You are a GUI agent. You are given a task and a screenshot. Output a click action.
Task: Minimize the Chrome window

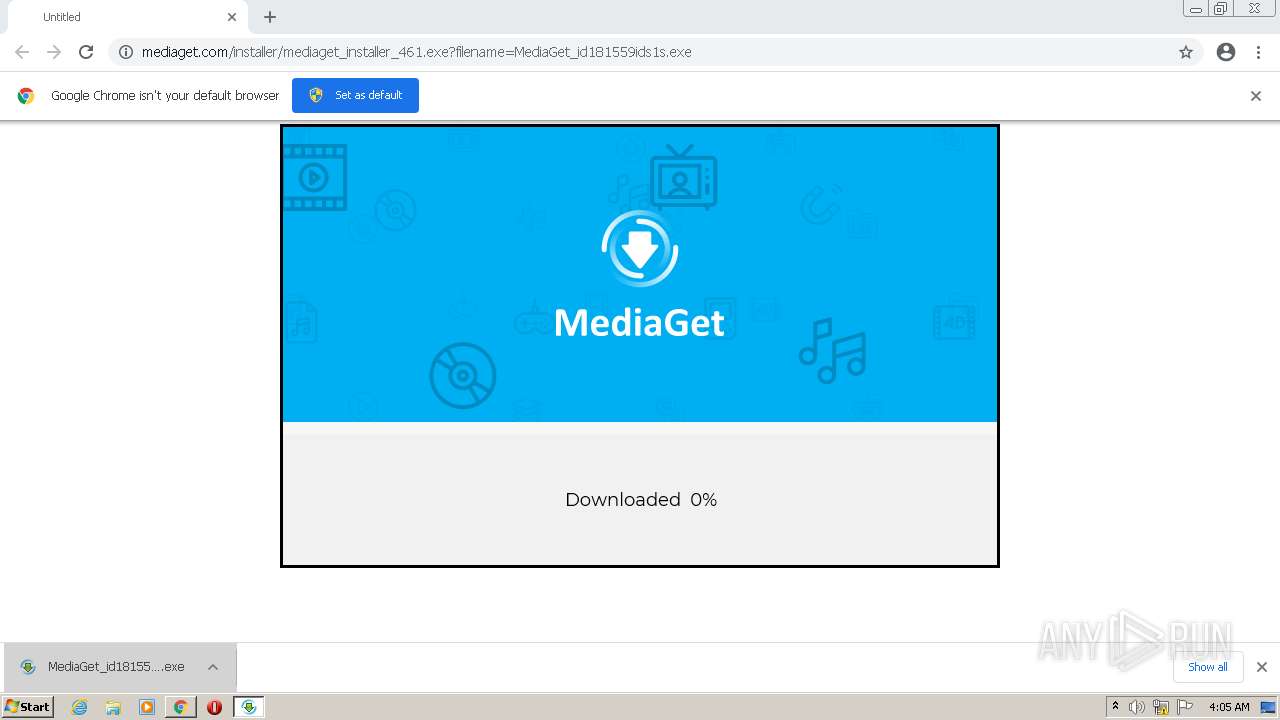[x=1195, y=9]
